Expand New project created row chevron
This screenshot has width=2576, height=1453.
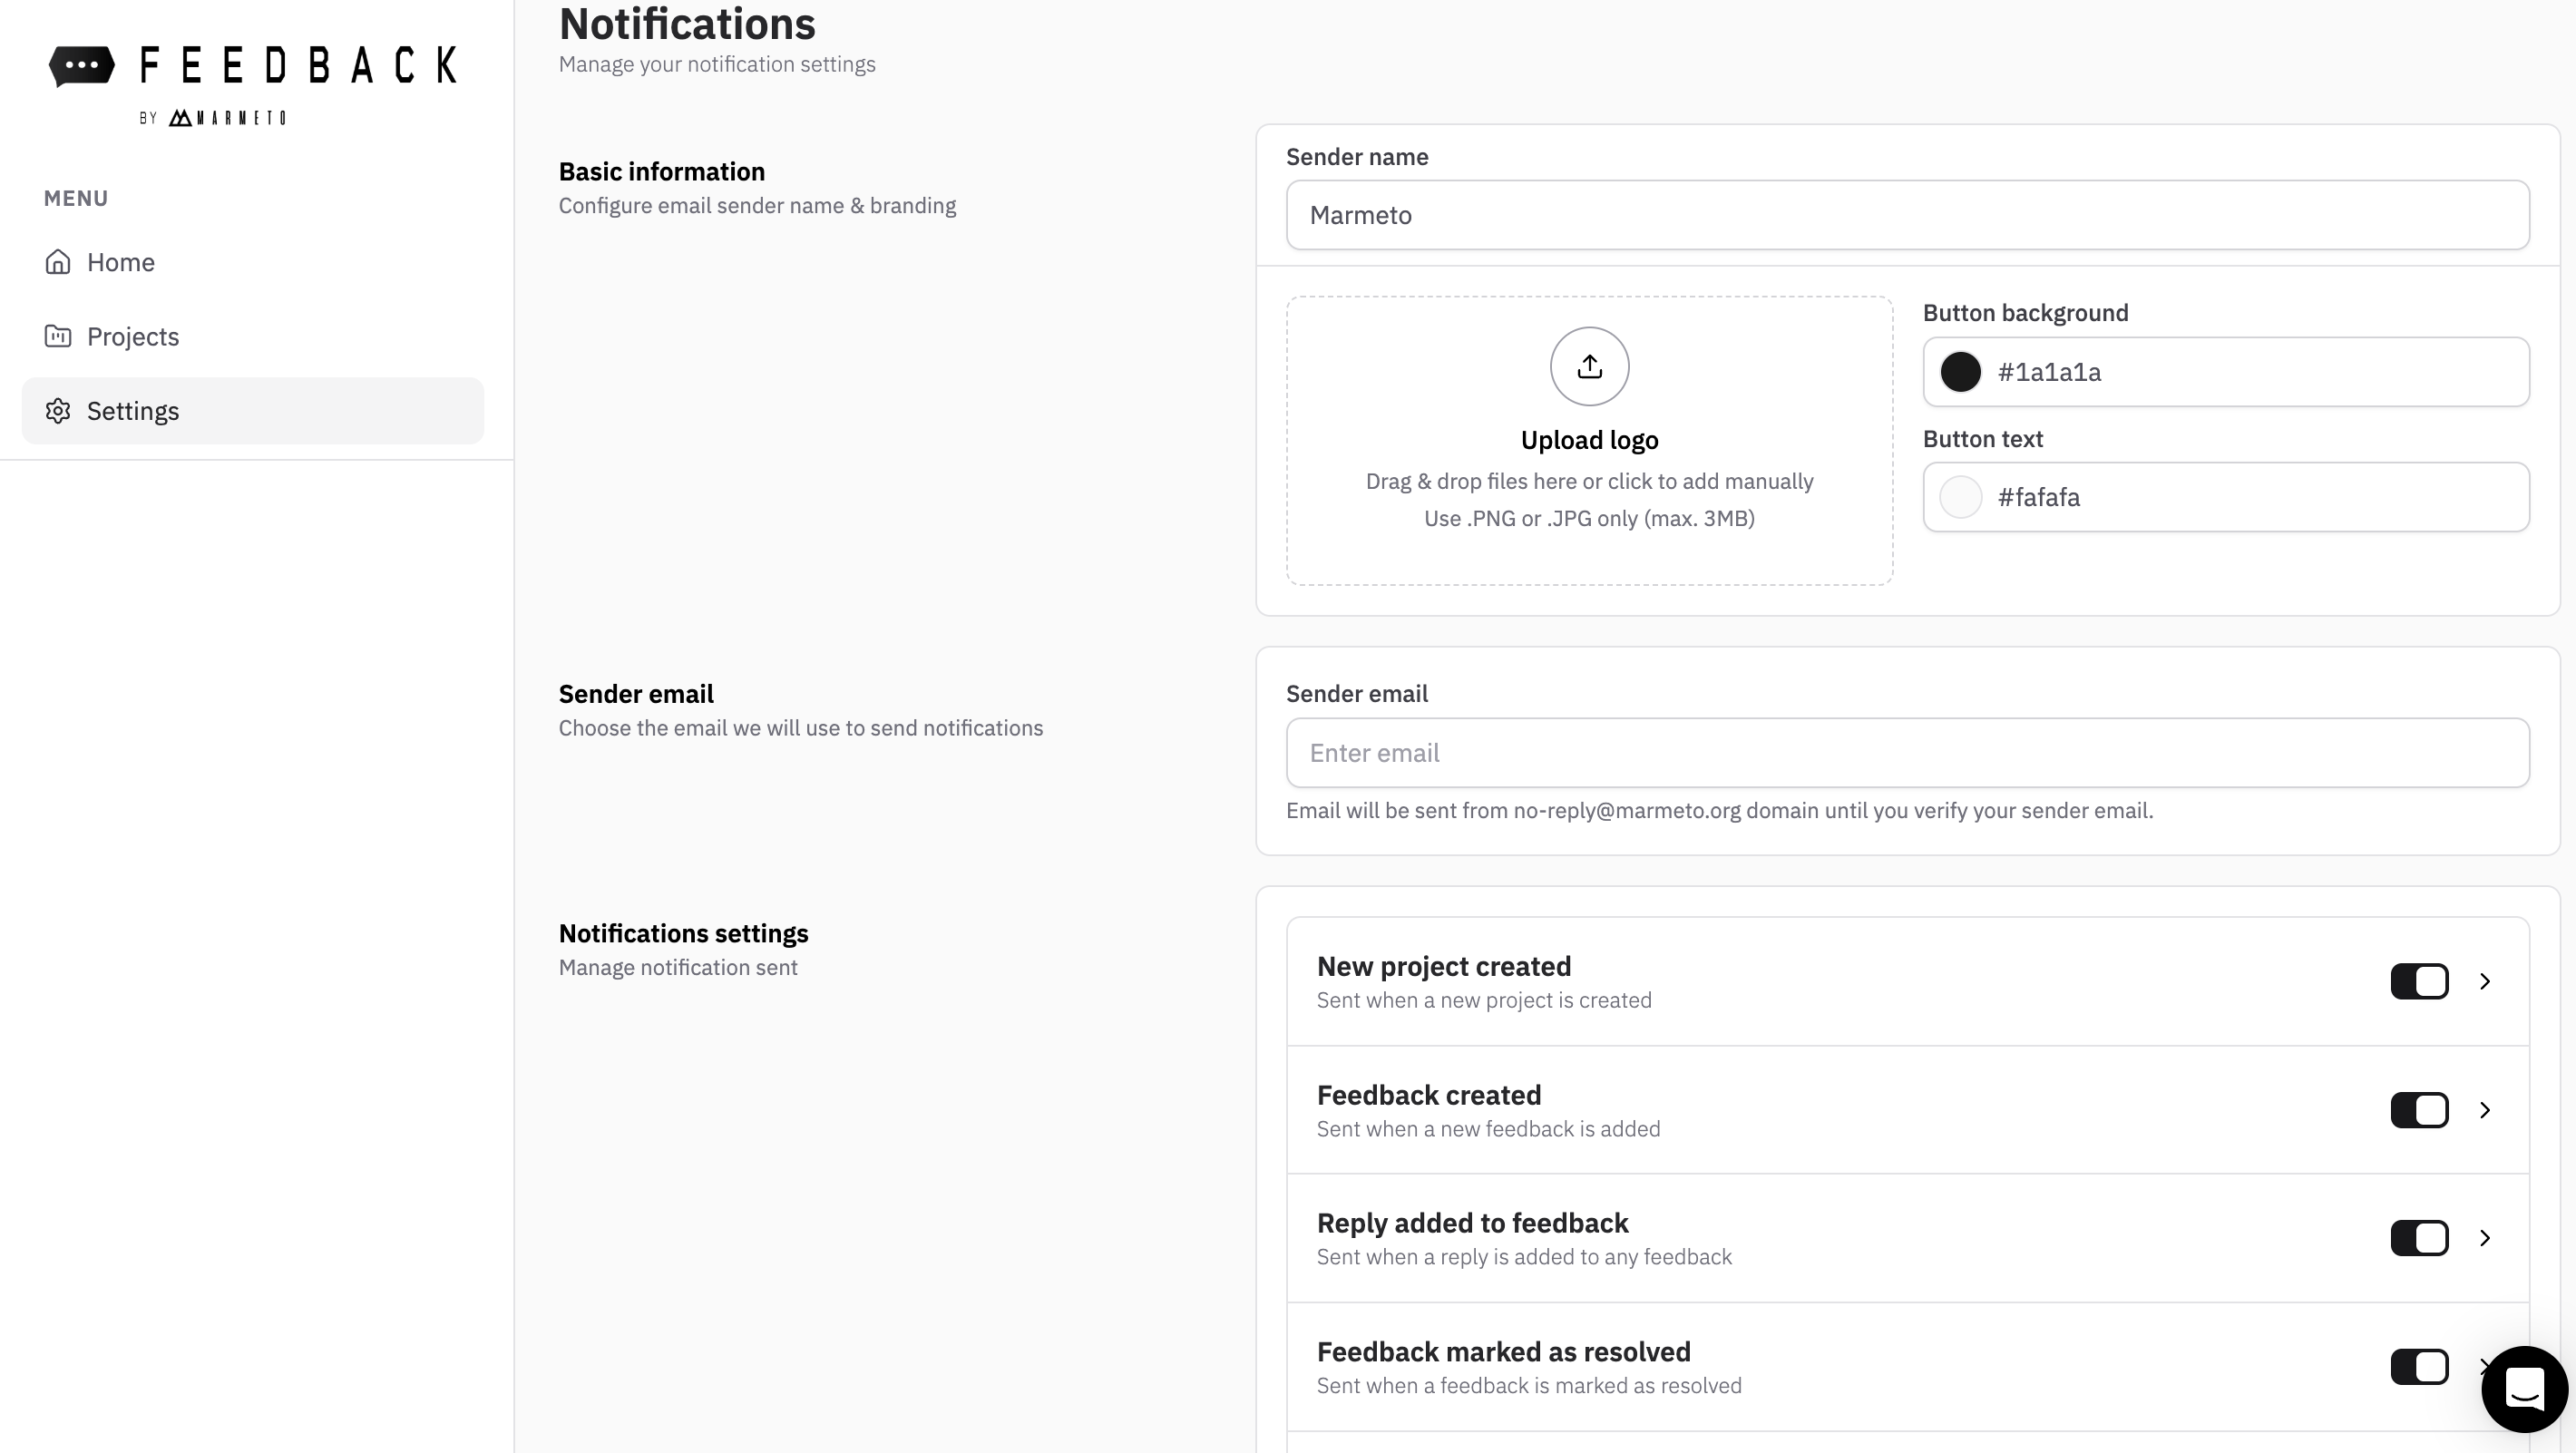click(x=2485, y=981)
